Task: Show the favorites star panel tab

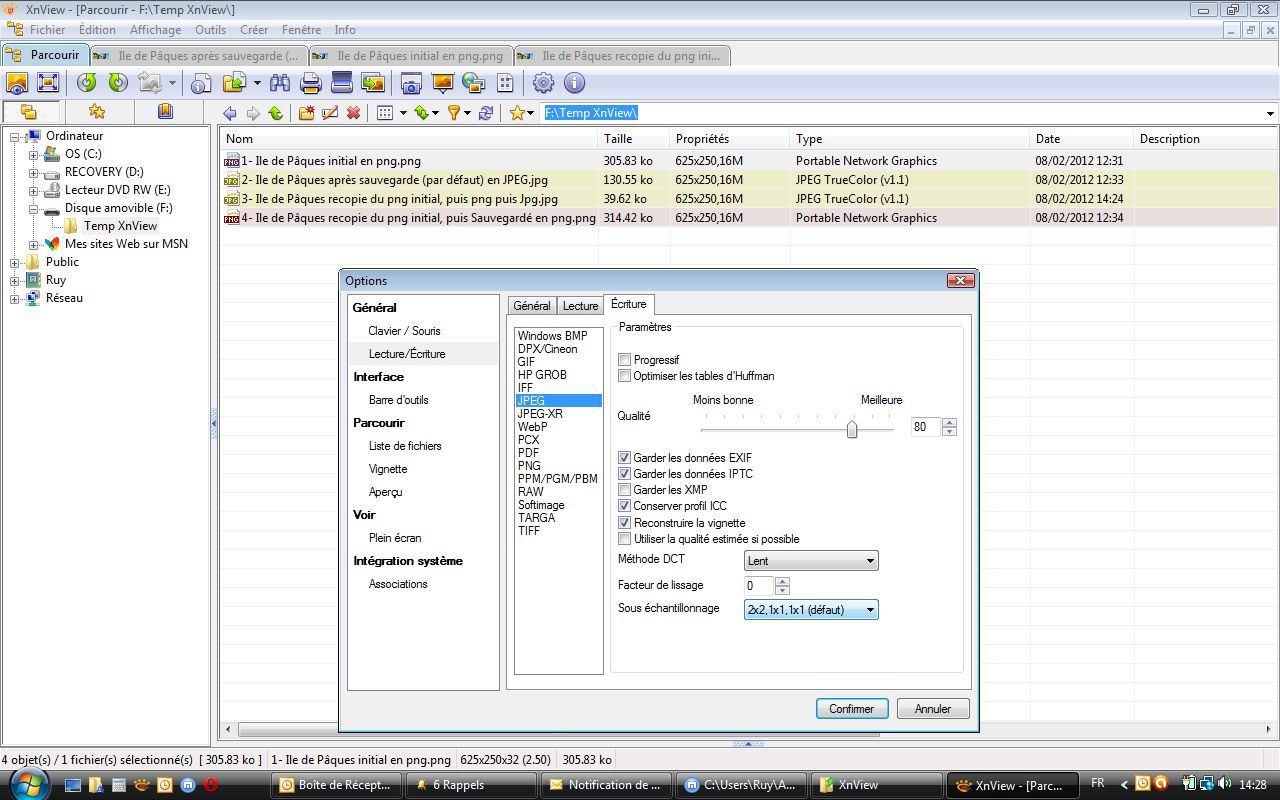Action: [x=97, y=111]
